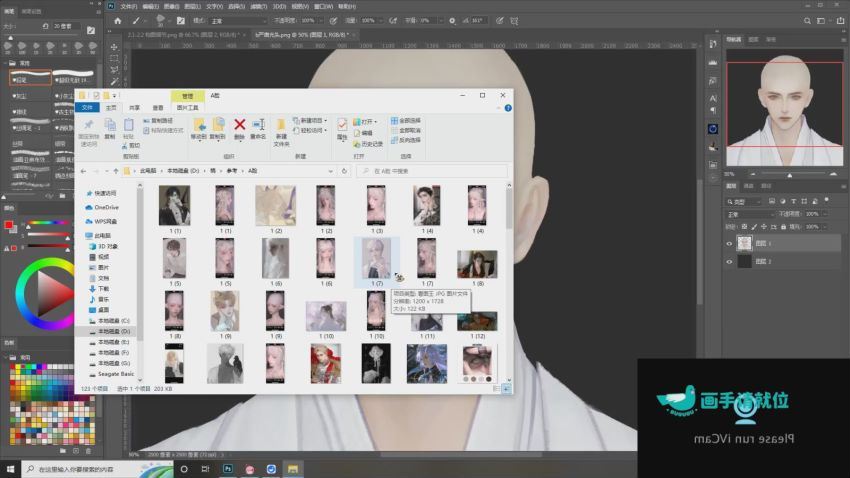Click the History button in Explorer ribbon
850x478 pixels.
click(x=368, y=144)
